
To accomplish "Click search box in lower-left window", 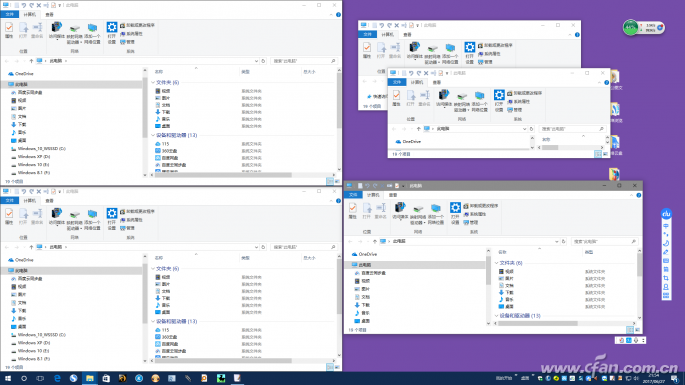I will pos(303,247).
